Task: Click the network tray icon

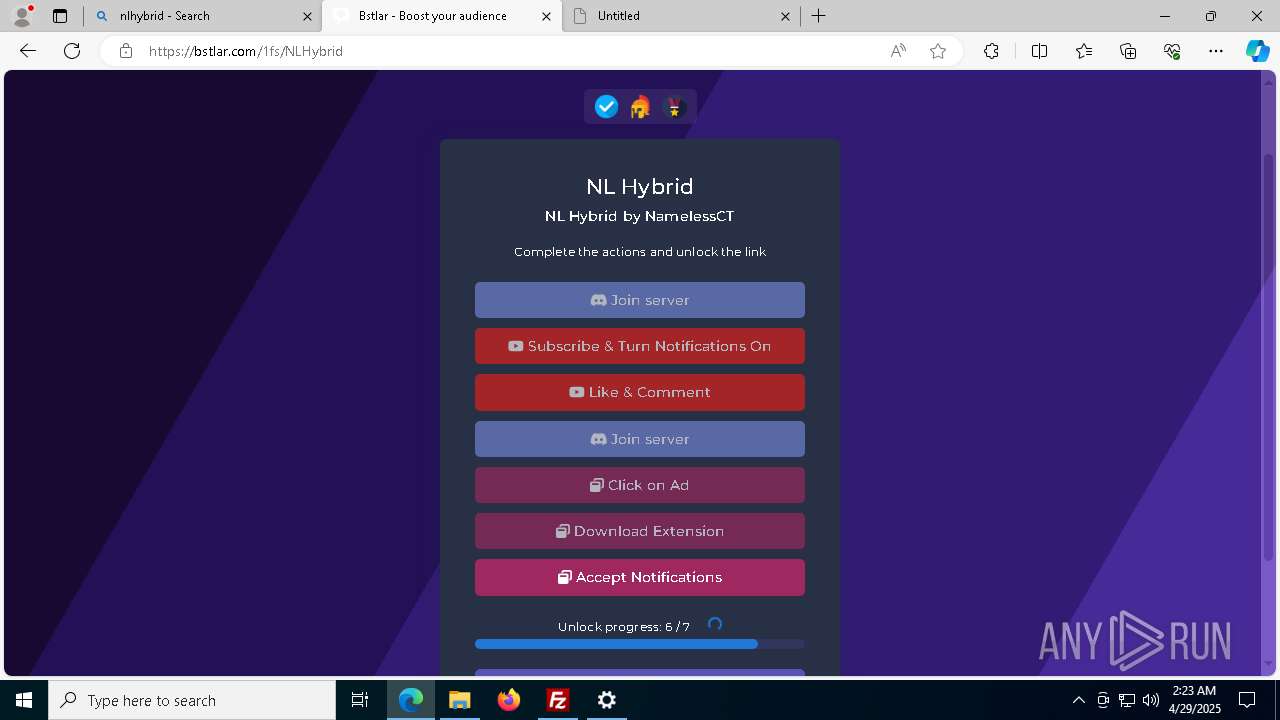Action: tap(1127, 700)
